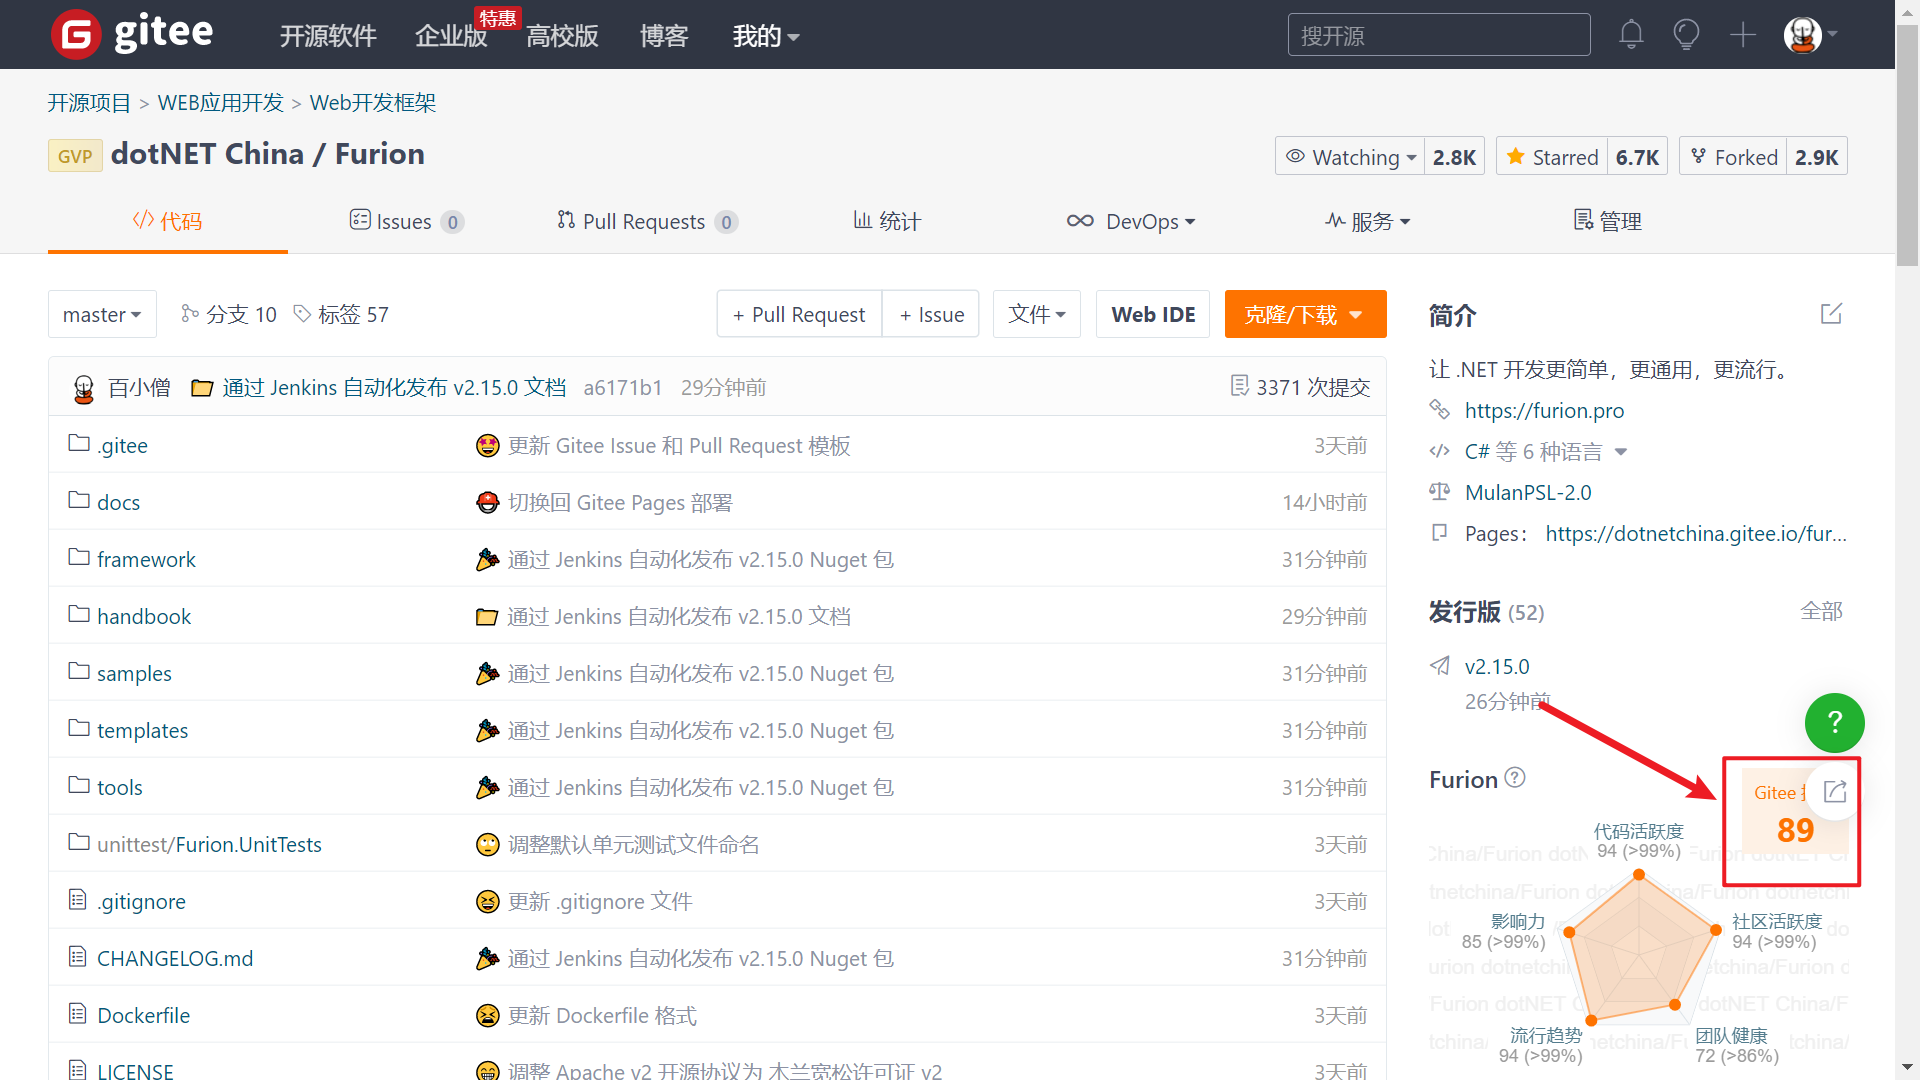Open the Gitee index share icon
This screenshot has width=1920, height=1080.
(x=1835, y=792)
